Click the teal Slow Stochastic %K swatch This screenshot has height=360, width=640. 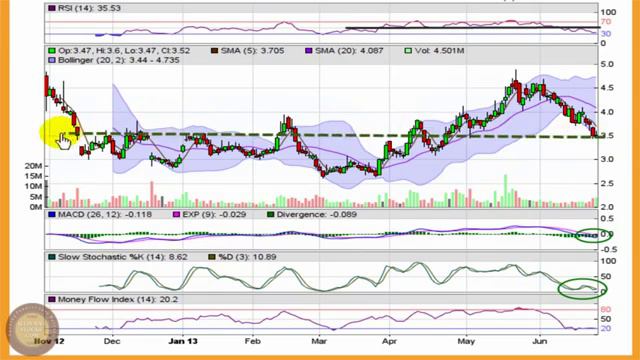[x=52, y=257]
